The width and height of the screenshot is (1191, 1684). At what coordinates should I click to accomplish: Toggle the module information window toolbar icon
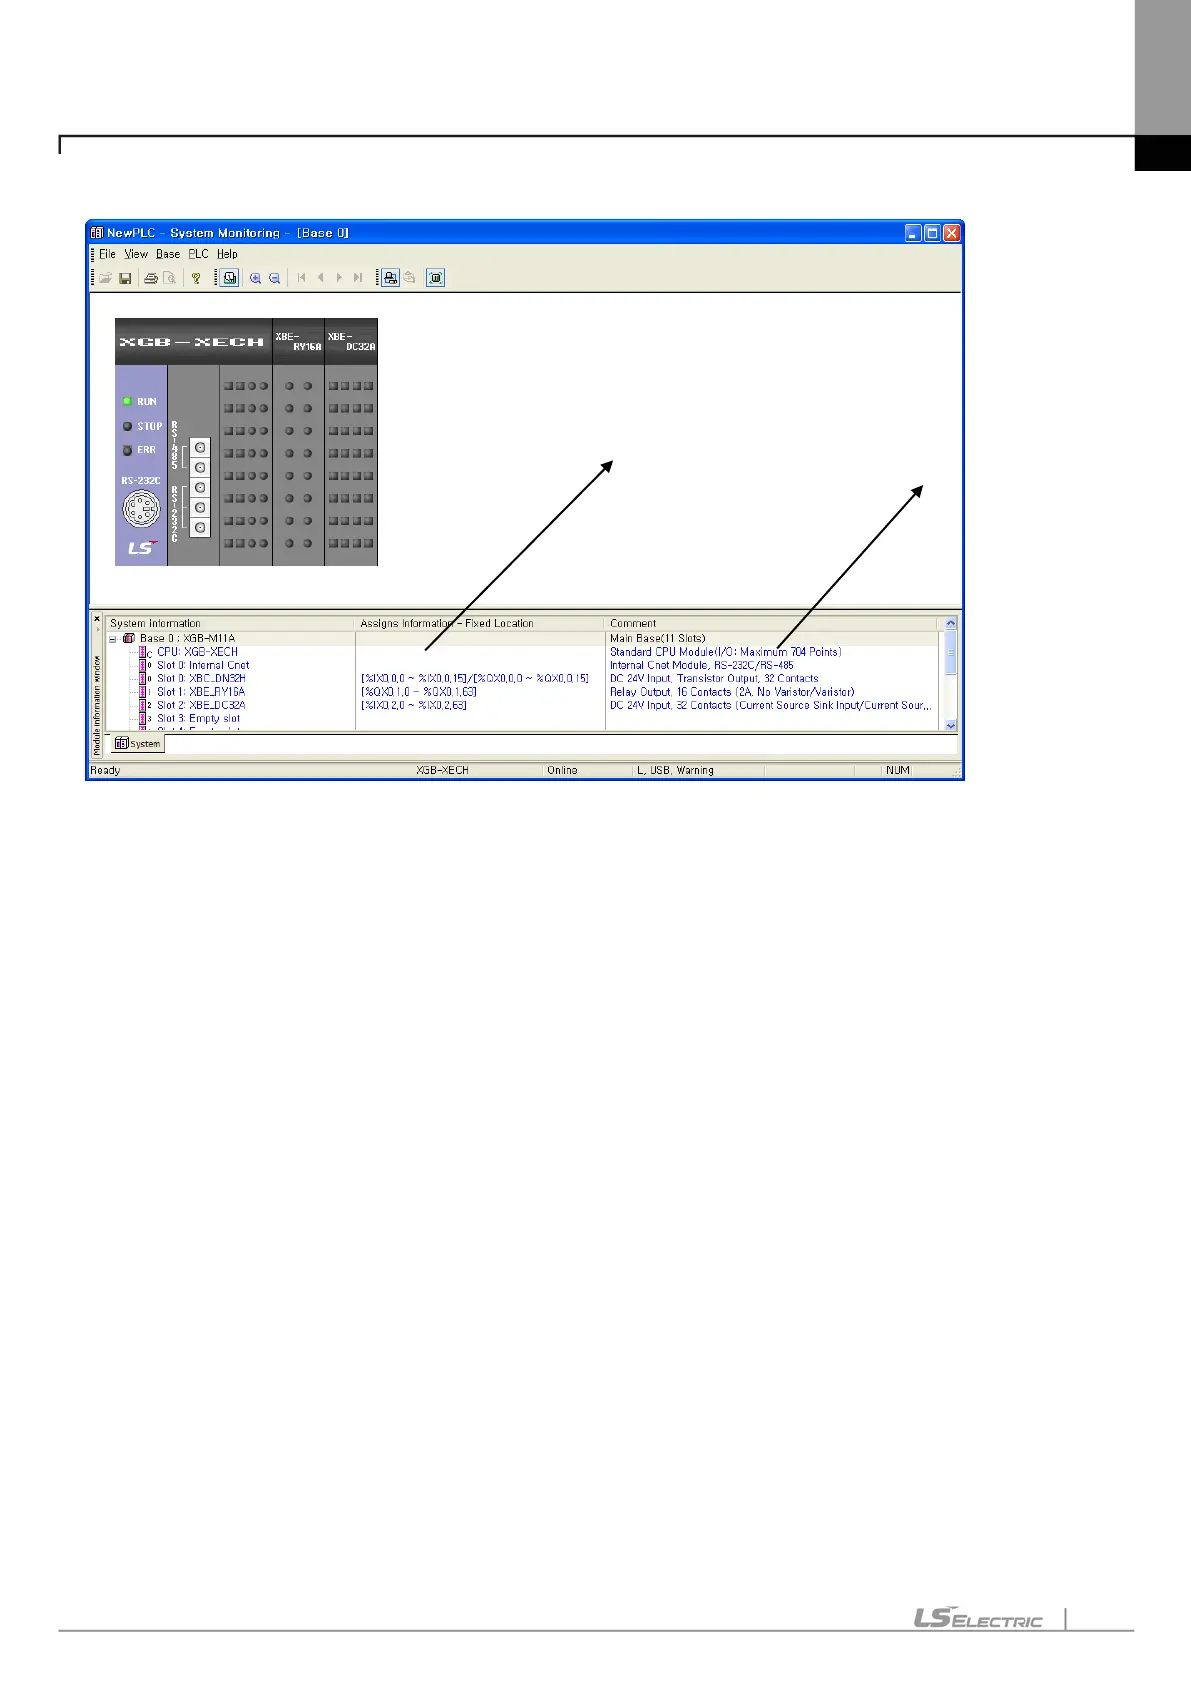[x=229, y=278]
